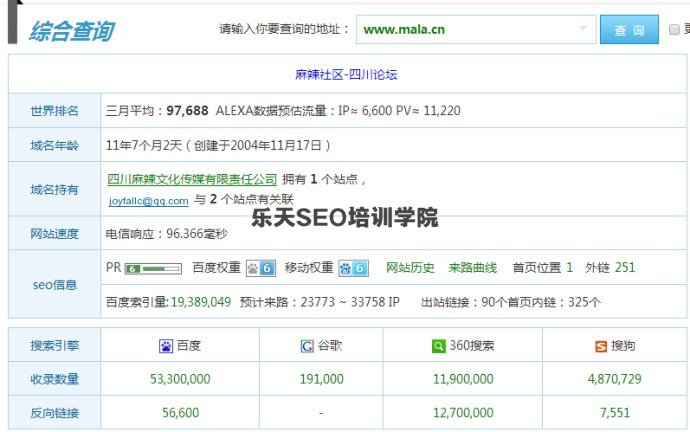Click the www.mala.cn address input field
The height and width of the screenshot is (432, 690).
(476, 29)
